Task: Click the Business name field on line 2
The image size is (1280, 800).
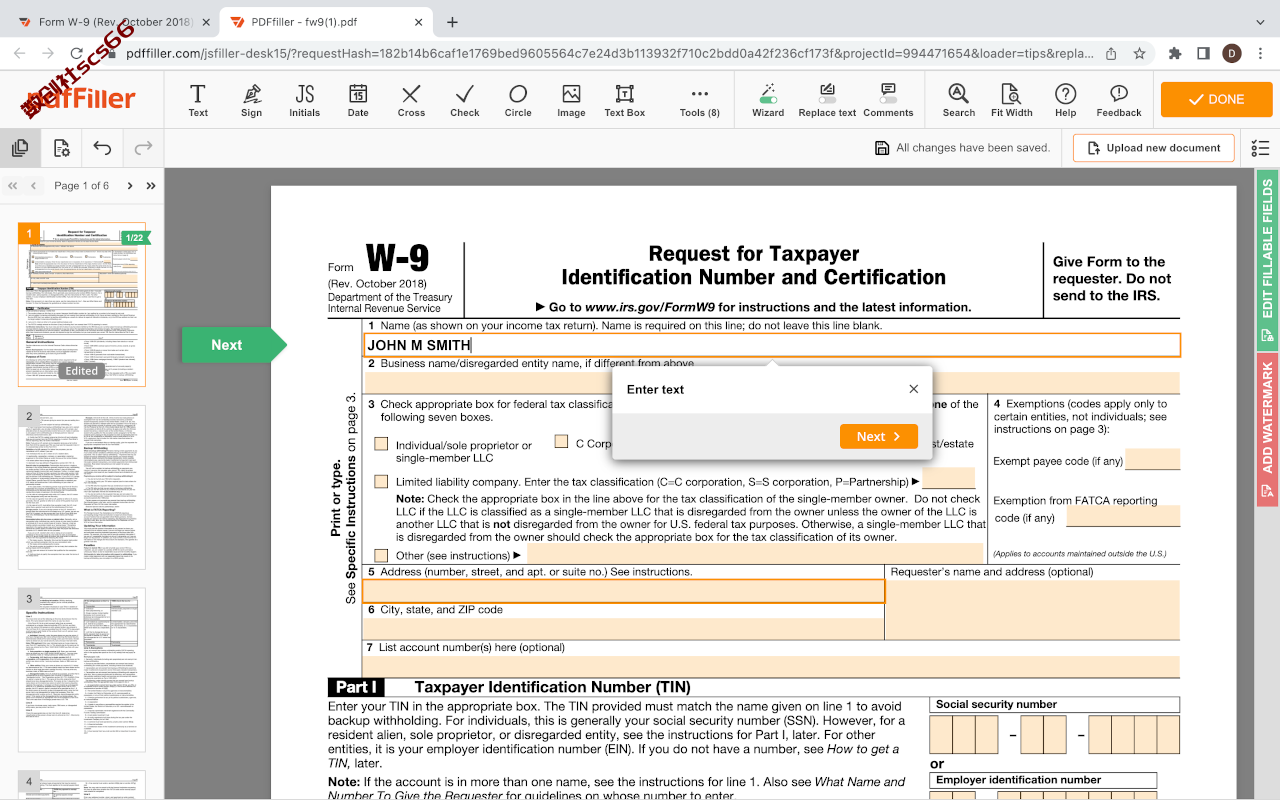Action: [x=772, y=383]
